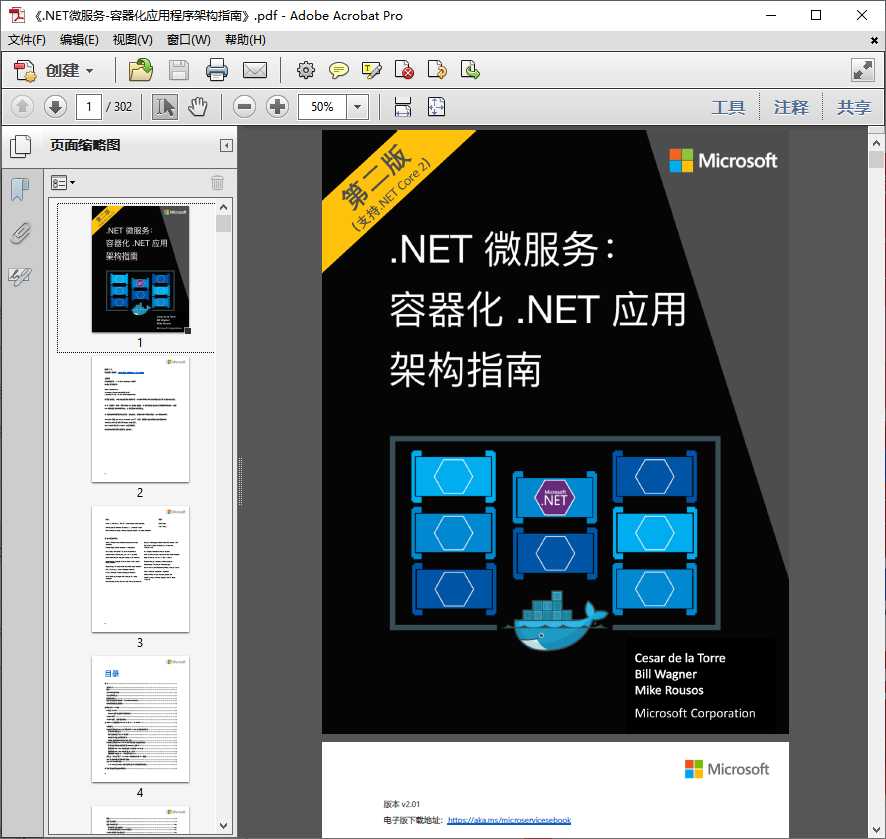Viewport: 886px width, 839px height.
Task: Click the add sticky note comment icon
Action: click(339, 70)
